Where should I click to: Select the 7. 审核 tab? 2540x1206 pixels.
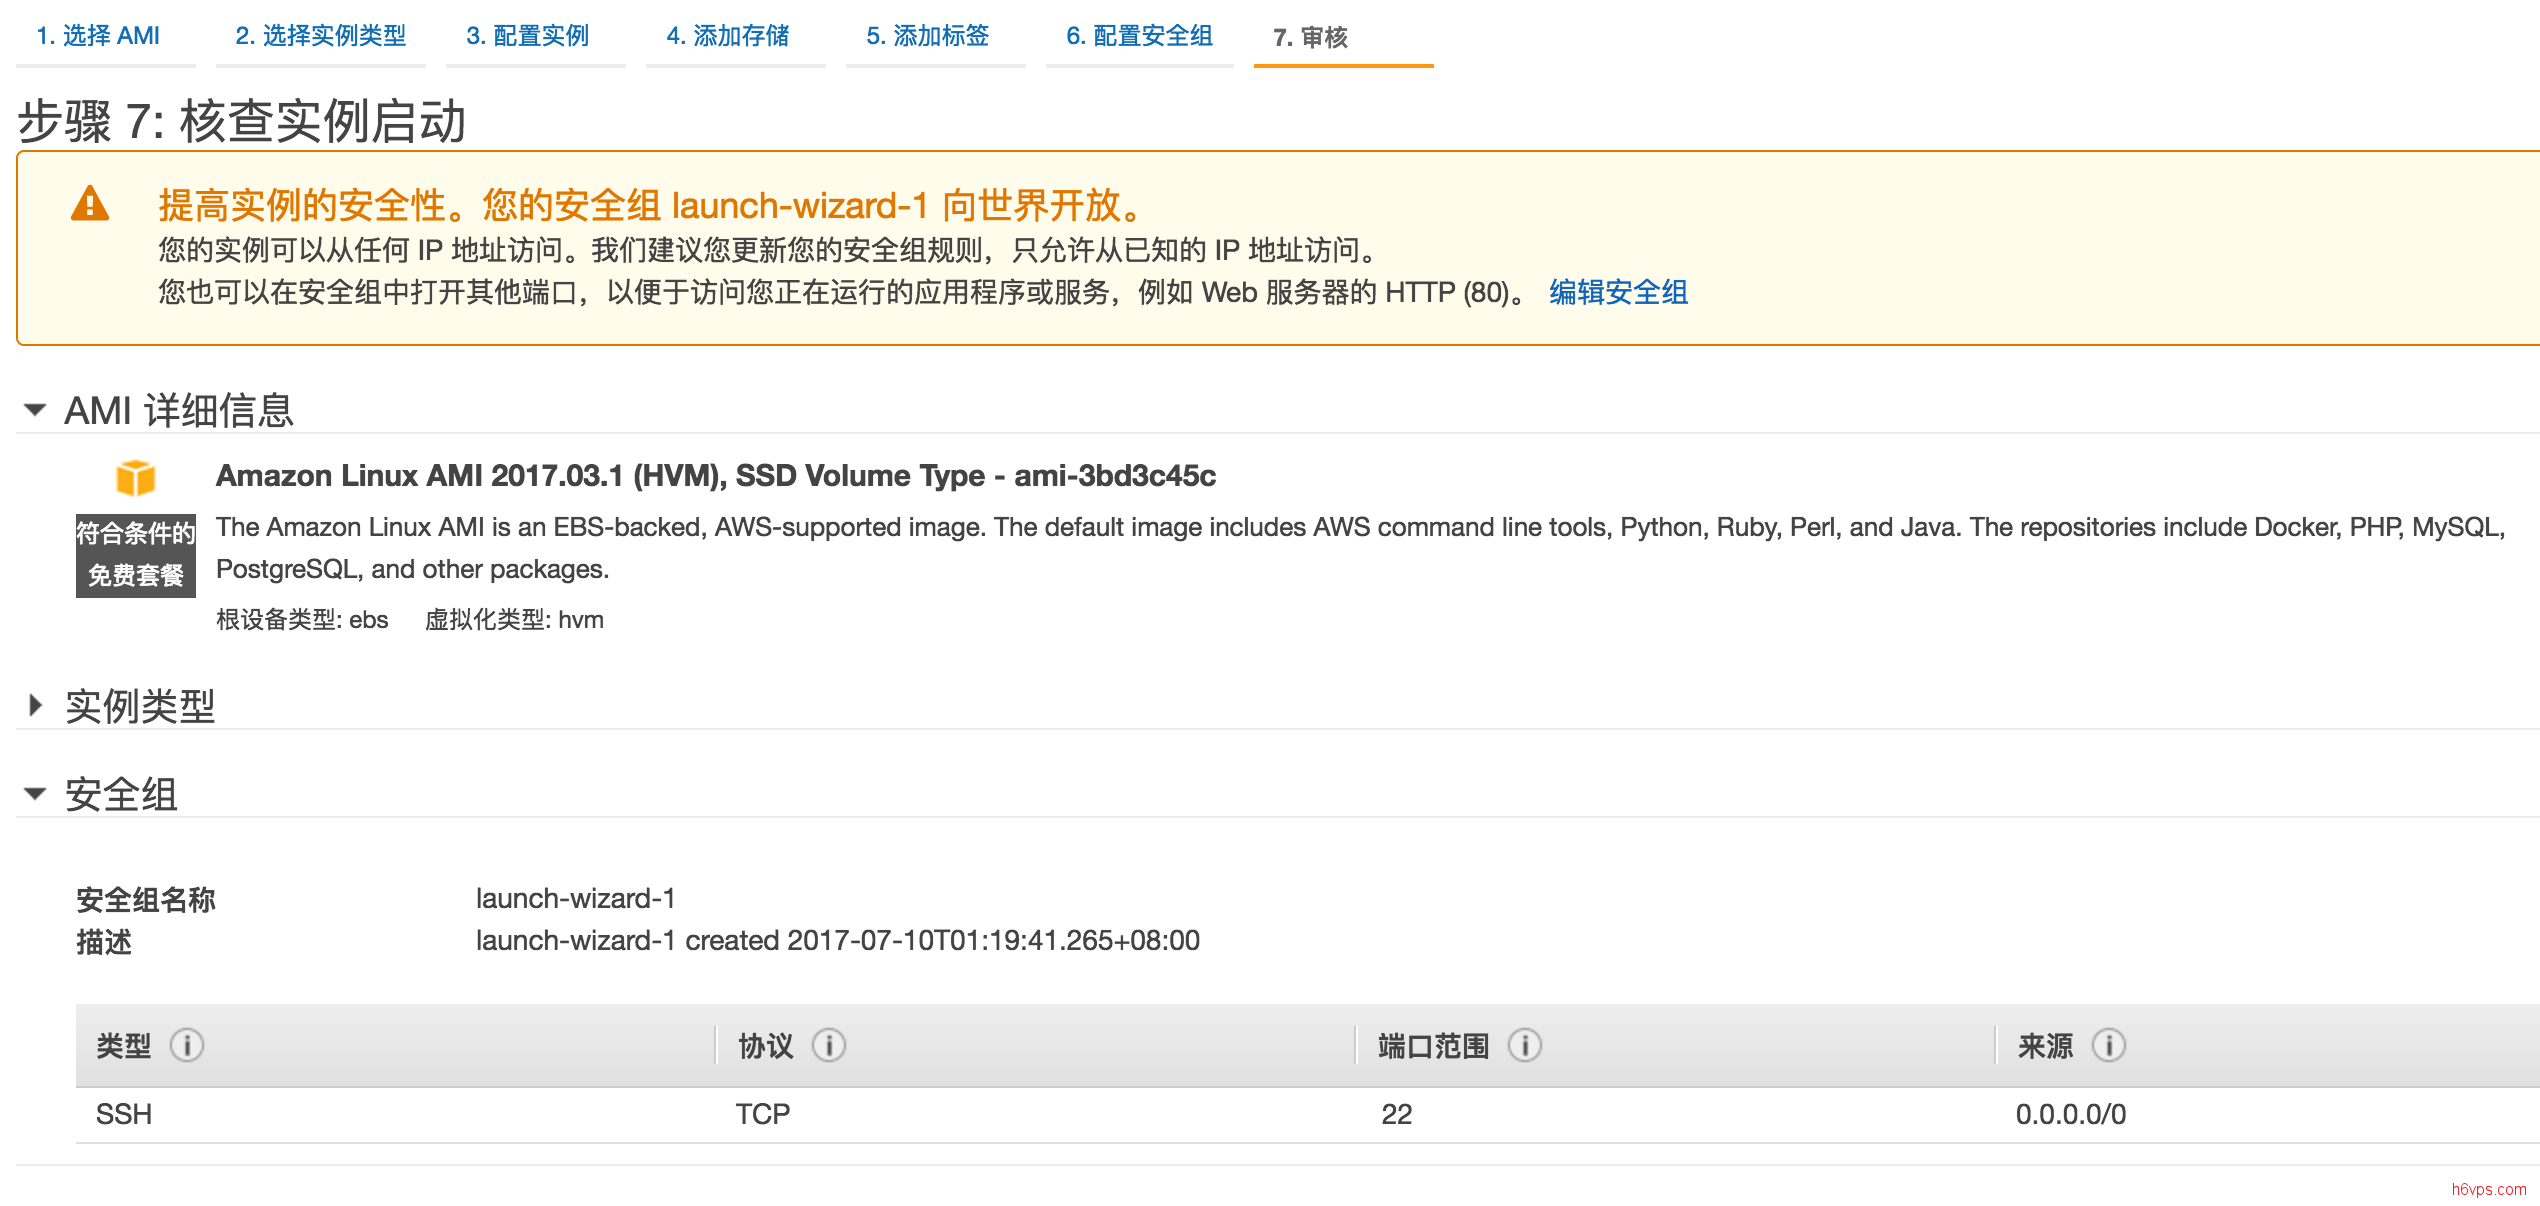coord(1311,37)
